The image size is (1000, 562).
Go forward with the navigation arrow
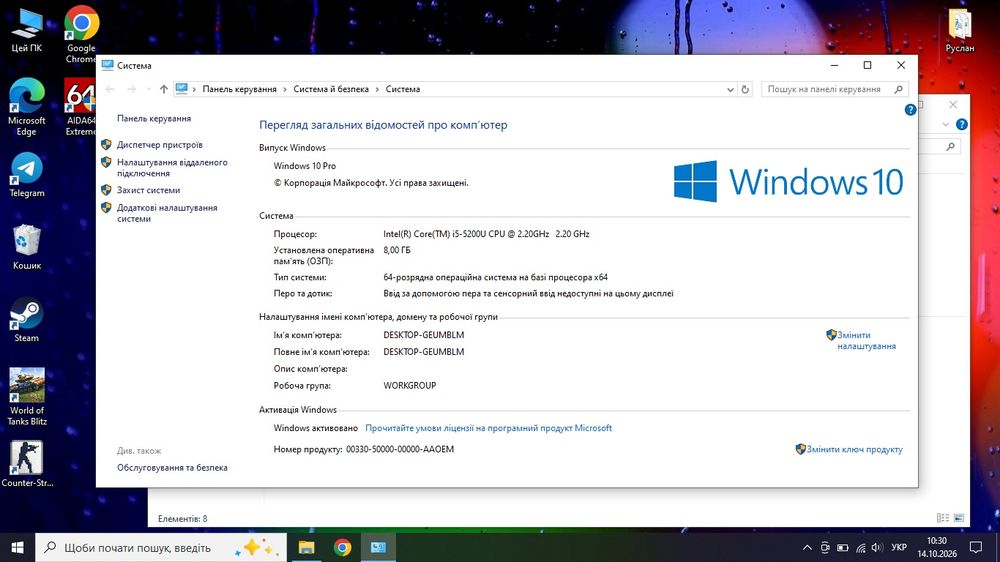pyautogui.click(x=131, y=89)
